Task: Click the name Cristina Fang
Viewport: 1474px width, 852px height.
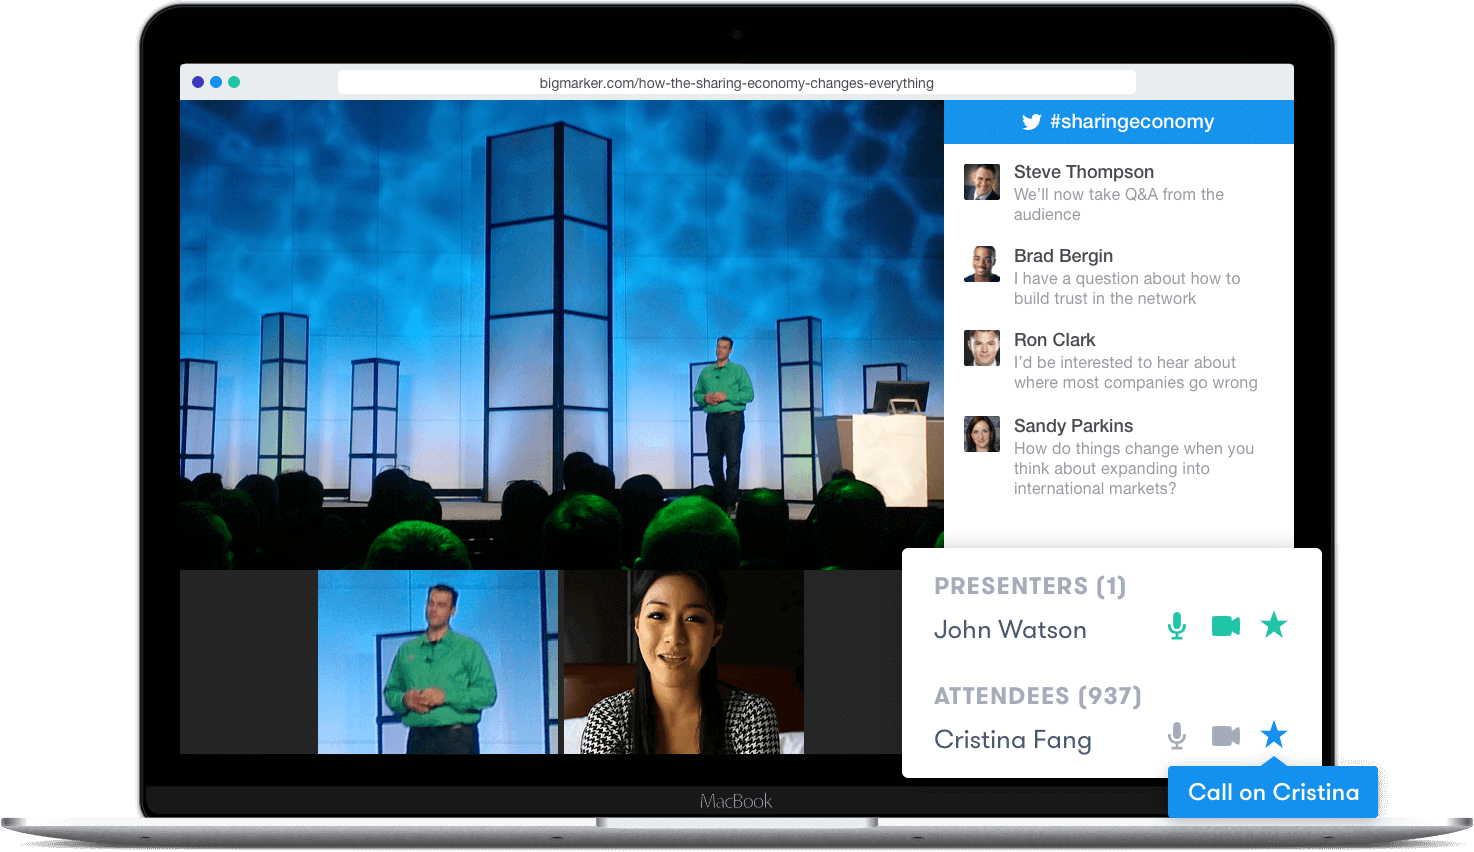Action: [1013, 740]
